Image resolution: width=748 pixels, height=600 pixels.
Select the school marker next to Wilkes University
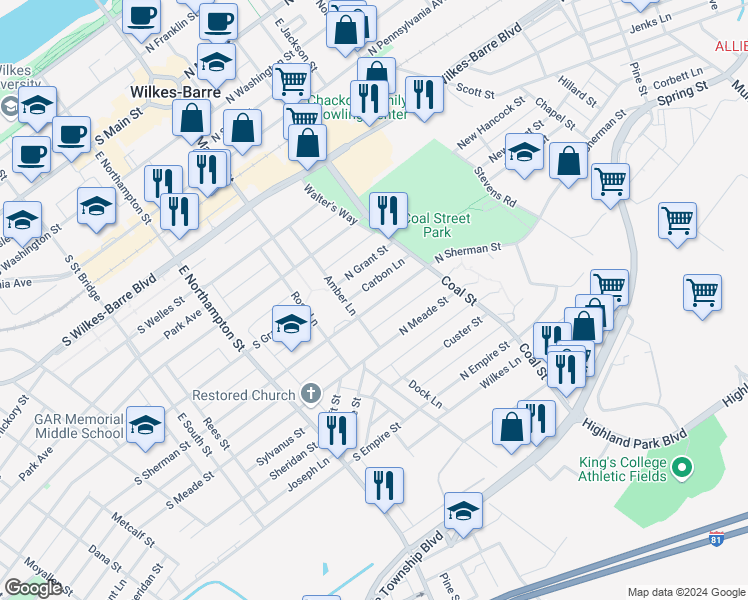[37, 104]
